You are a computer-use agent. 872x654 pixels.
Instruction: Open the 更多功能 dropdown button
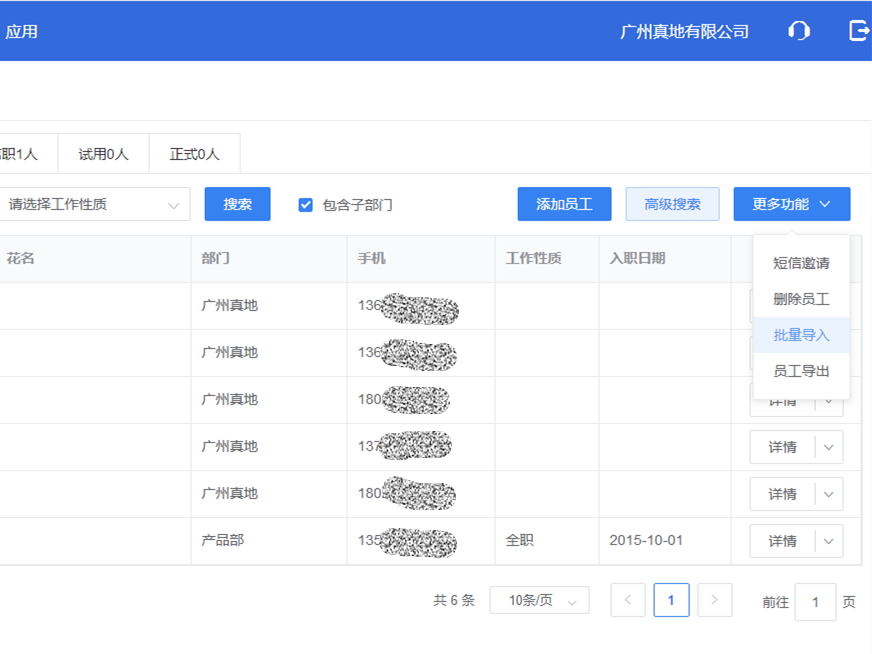pyautogui.click(x=791, y=204)
